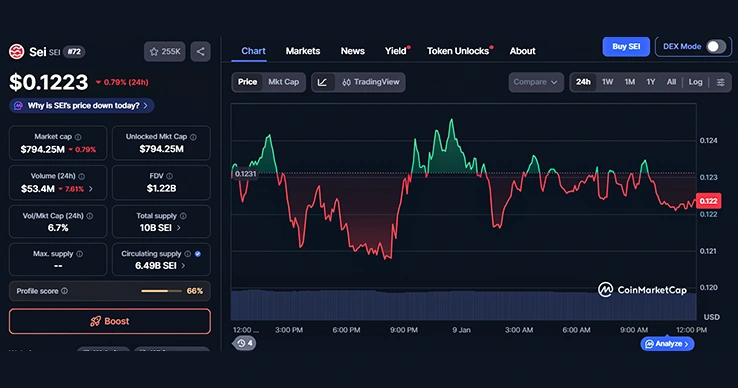Switch to TradingView chart
This screenshot has height=388, width=738.
(x=370, y=82)
